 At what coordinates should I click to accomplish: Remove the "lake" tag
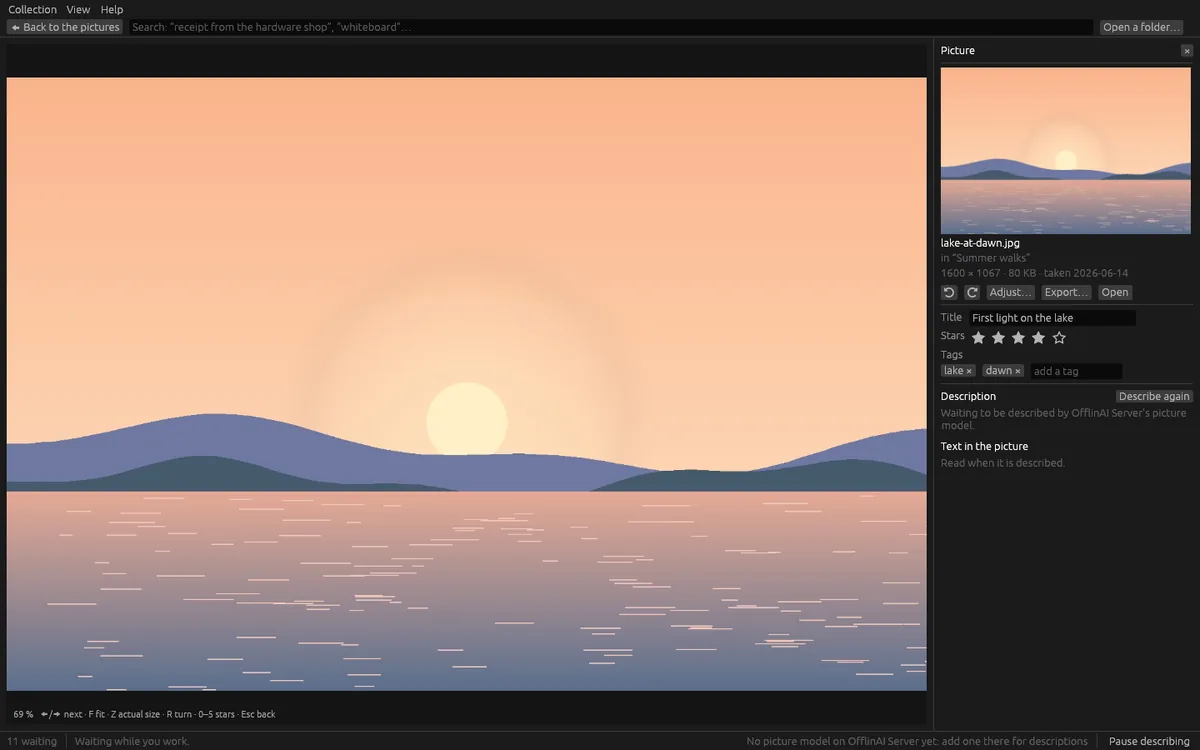tap(969, 371)
